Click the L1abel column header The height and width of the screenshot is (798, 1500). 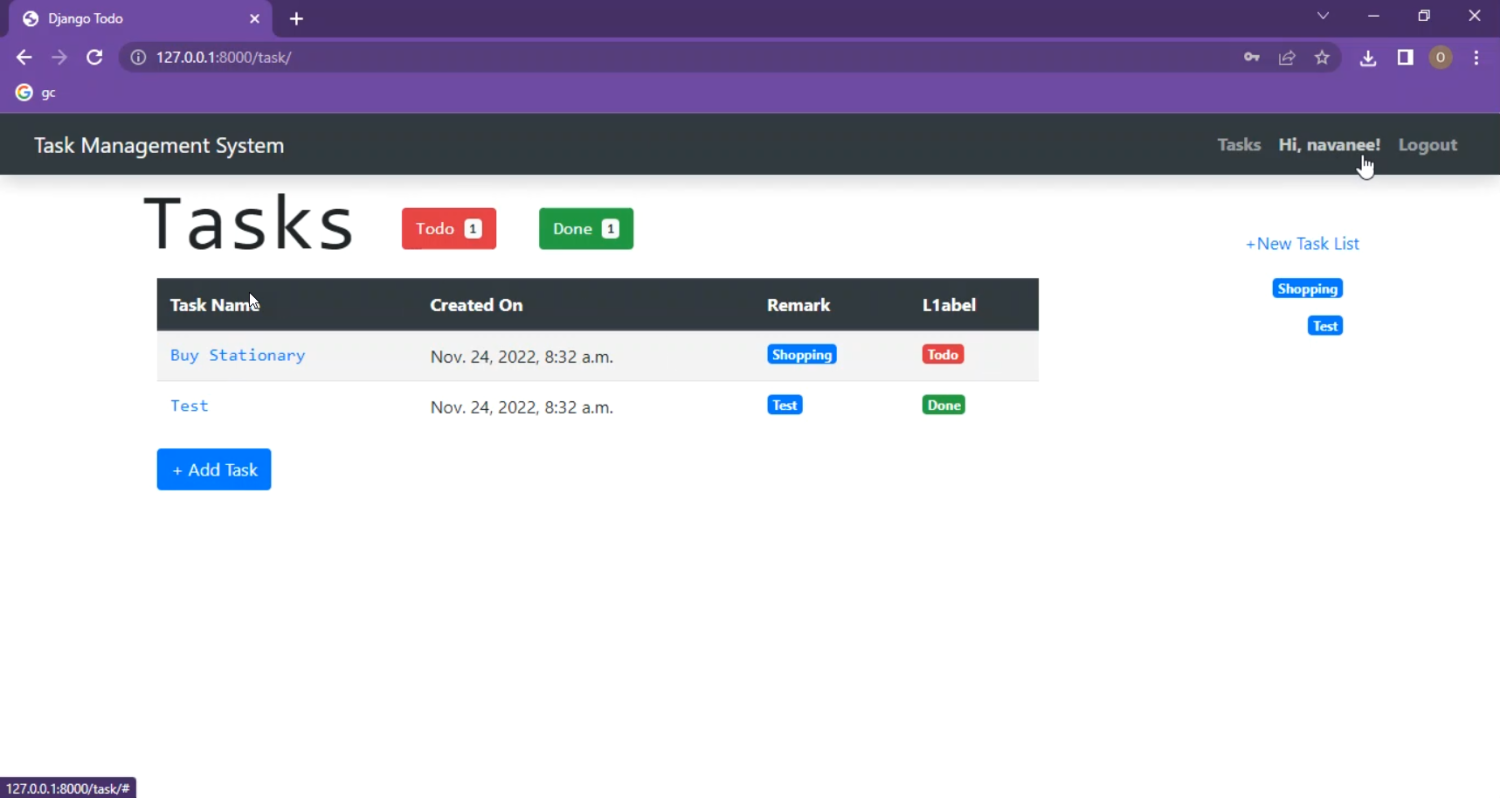coord(949,305)
